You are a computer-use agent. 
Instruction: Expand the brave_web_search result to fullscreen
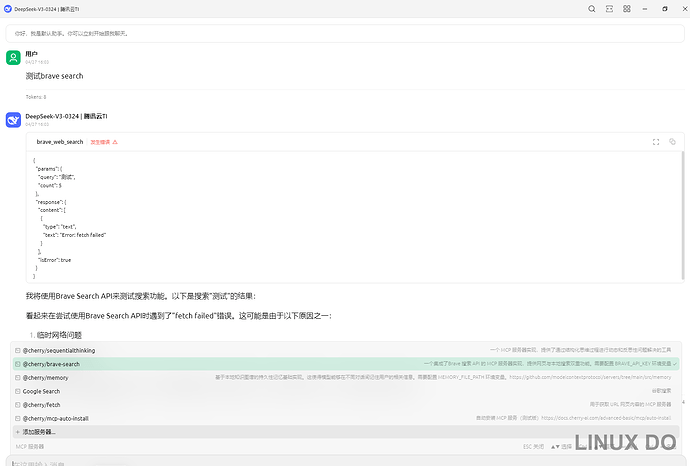[656, 142]
